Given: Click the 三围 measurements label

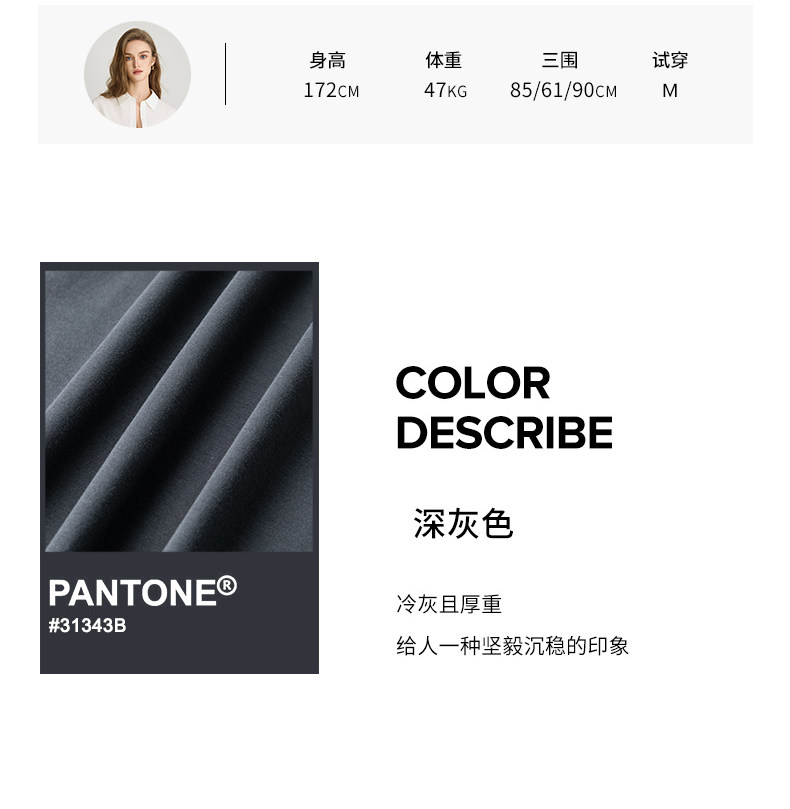Looking at the screenshot, I should [560, 60].
